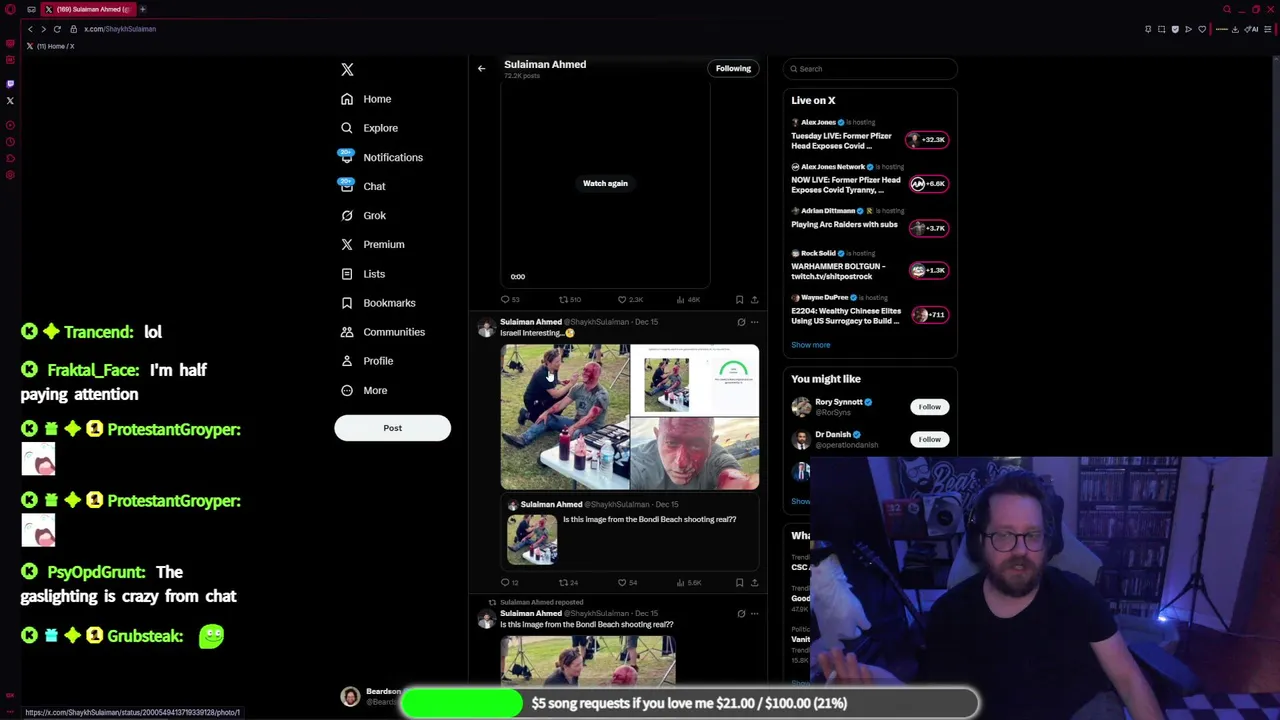Click the X logo in the sidebar
This screenshot has height=720, width=1280.
tap(347, 69)
